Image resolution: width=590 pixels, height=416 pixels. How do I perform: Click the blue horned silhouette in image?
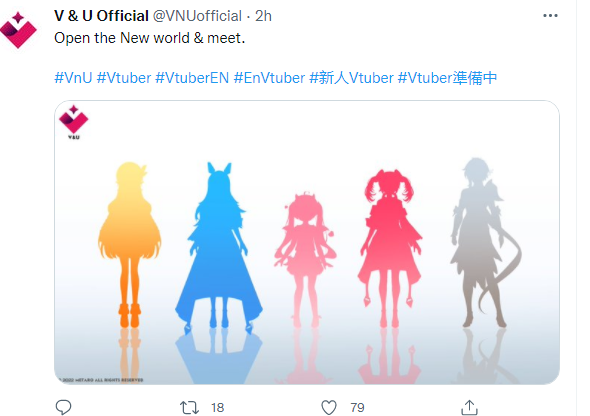219,248
